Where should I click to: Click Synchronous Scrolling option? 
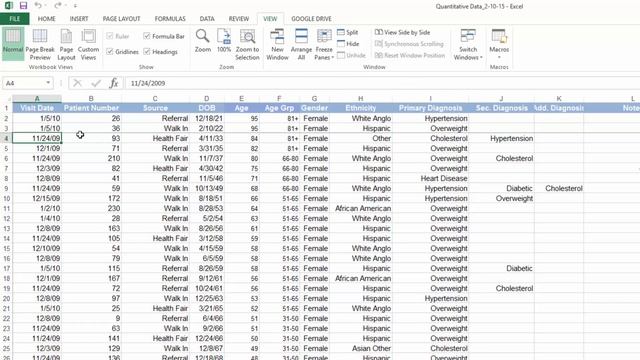pos(409,44)
